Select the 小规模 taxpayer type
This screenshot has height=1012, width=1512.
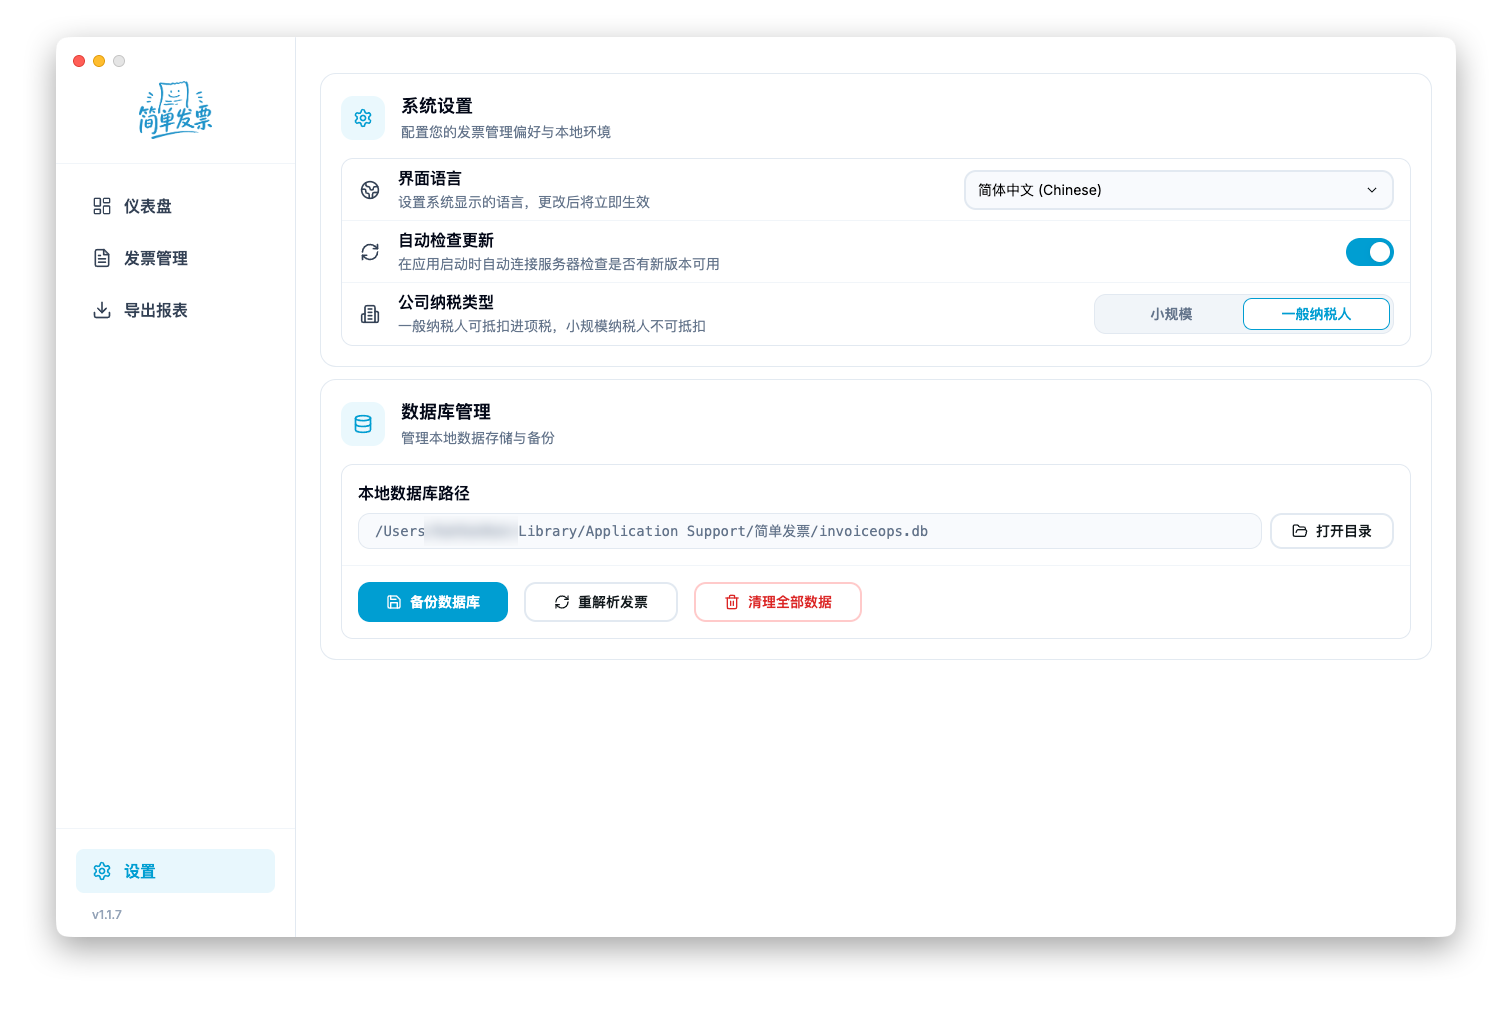(x=1170, y=314)
